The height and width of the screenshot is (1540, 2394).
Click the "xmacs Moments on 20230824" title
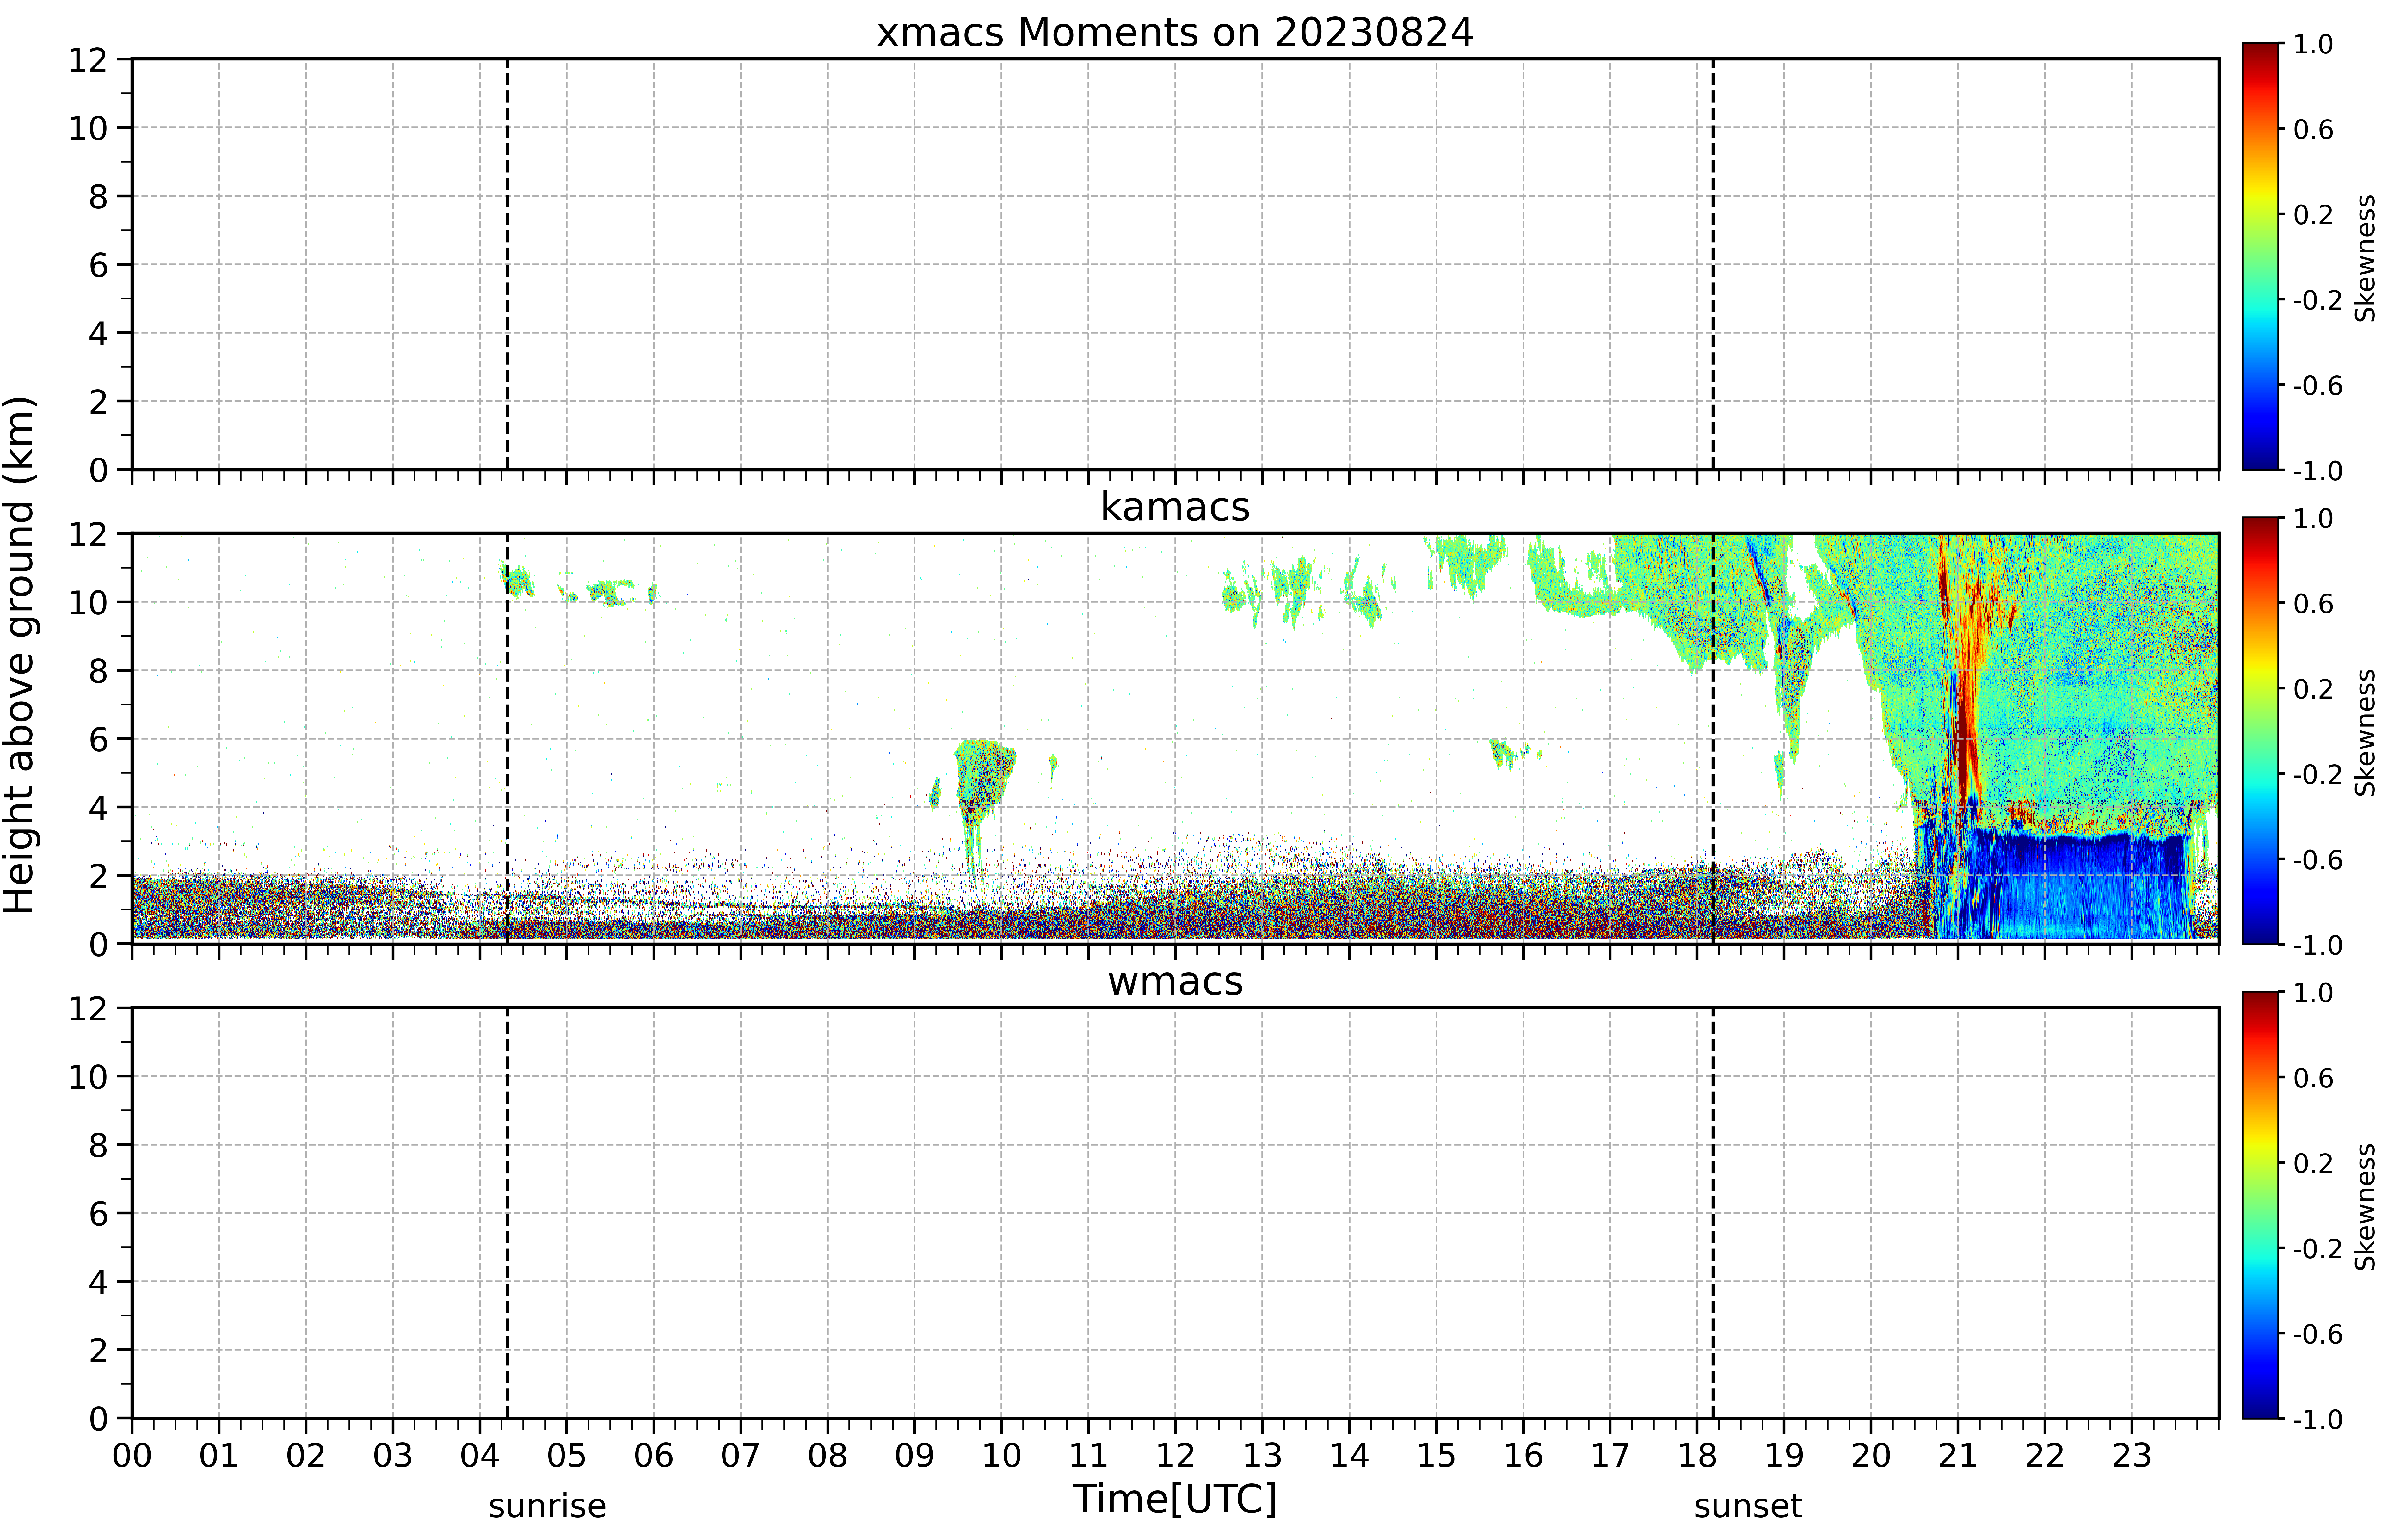pos(1175,33)
